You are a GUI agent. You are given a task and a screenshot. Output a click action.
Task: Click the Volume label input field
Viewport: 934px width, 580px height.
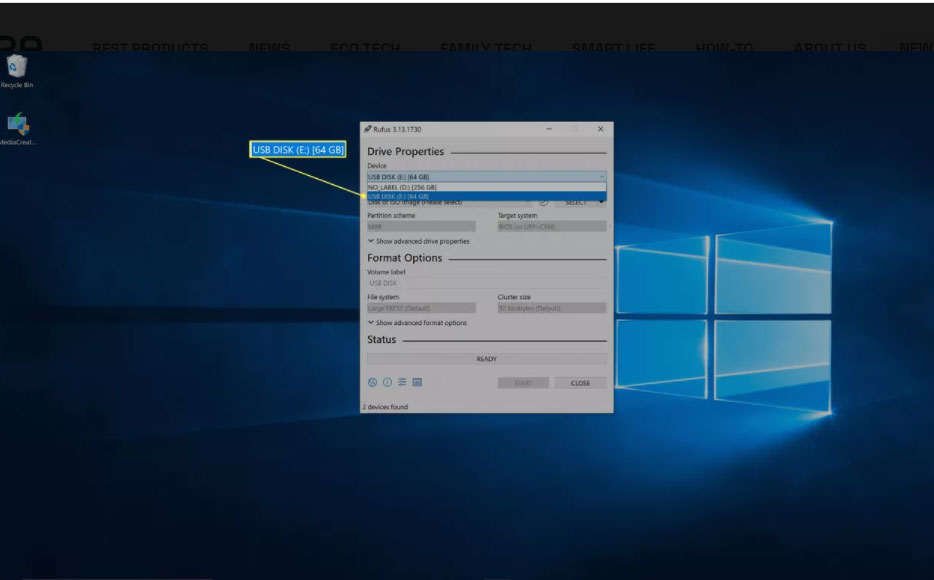click(x=487, y=283)
